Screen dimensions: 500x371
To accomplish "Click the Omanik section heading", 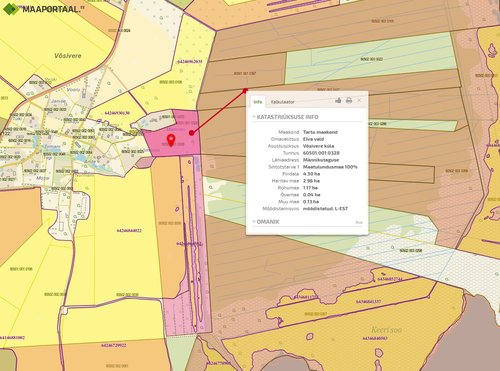I will pyautogui.click(x=268, y=222).
